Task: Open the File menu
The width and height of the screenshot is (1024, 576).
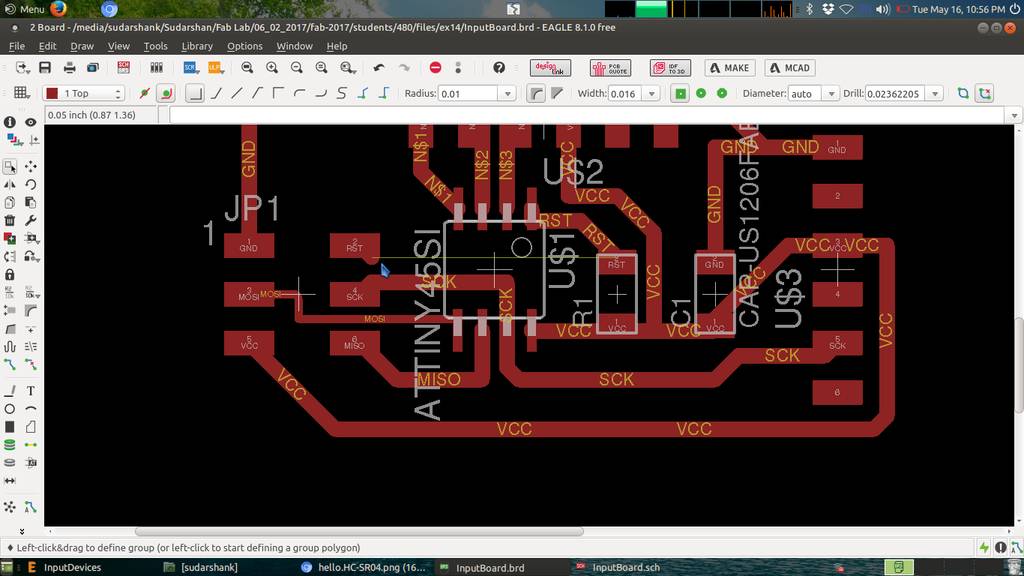Action: 16,46
